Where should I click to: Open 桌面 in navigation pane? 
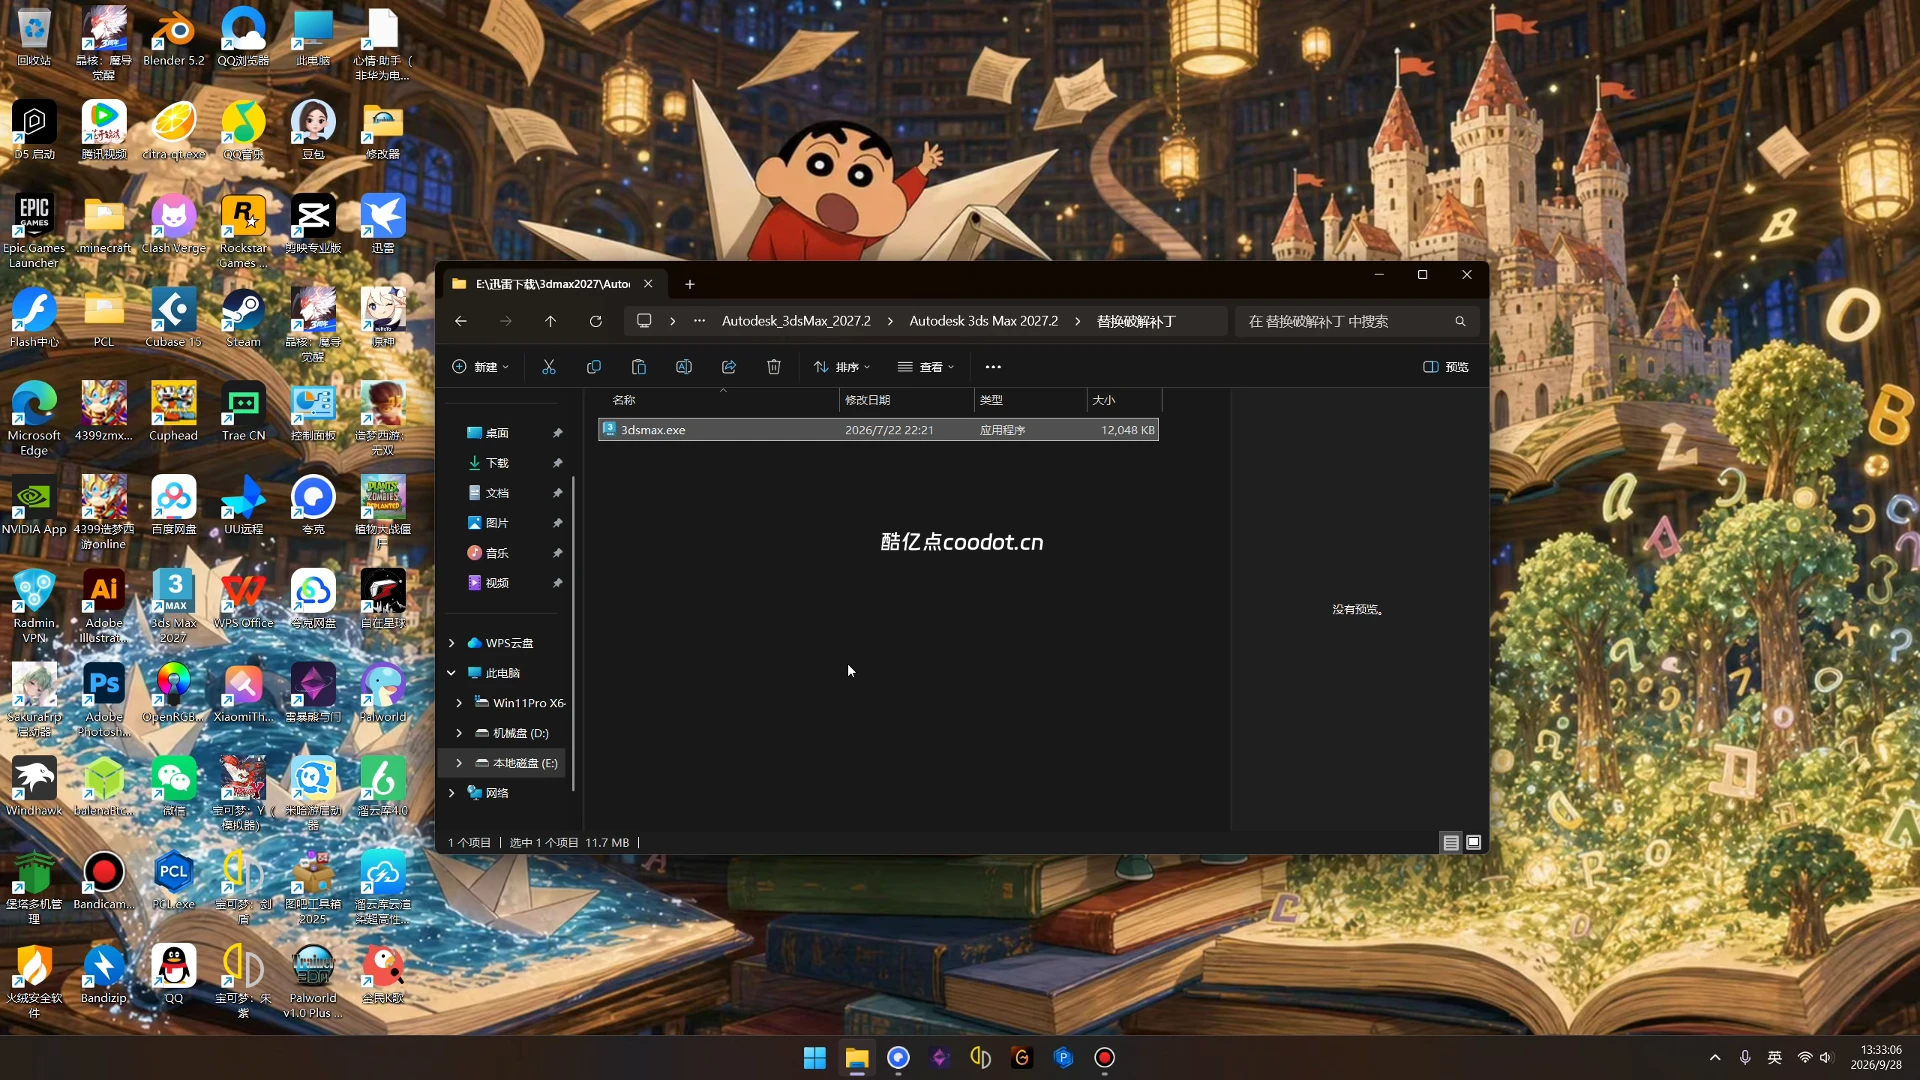click(x=497, y=433)
